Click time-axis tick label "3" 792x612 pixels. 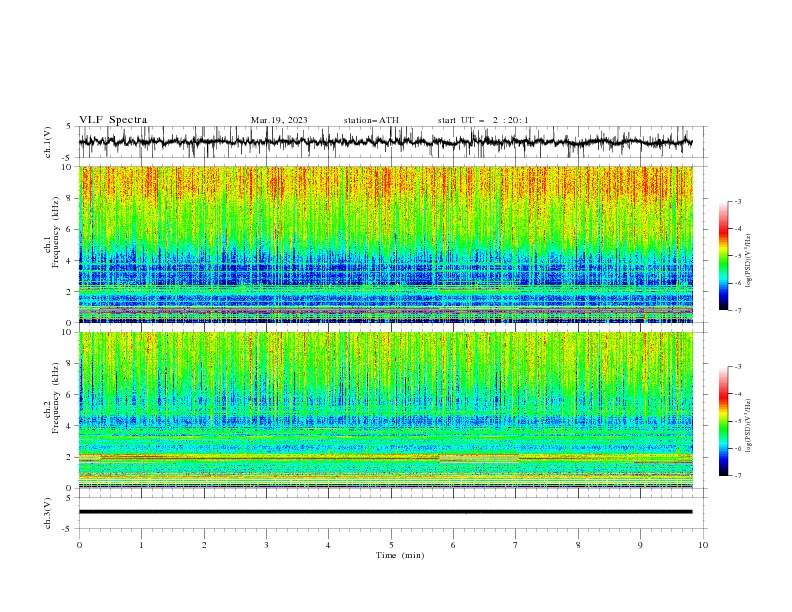(266, 545)
